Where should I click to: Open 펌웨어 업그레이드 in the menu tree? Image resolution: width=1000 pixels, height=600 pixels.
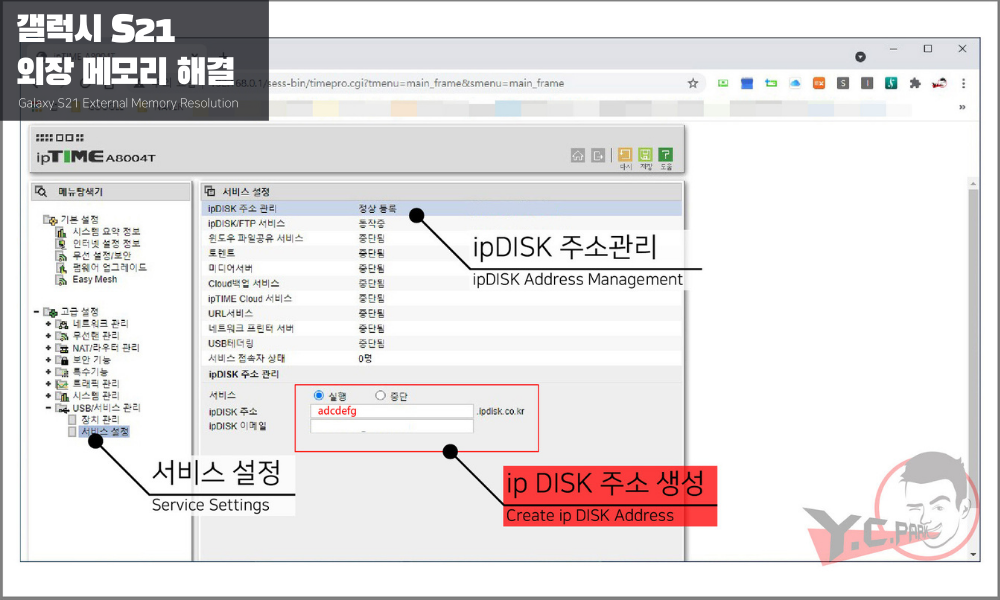pos(109,267)
